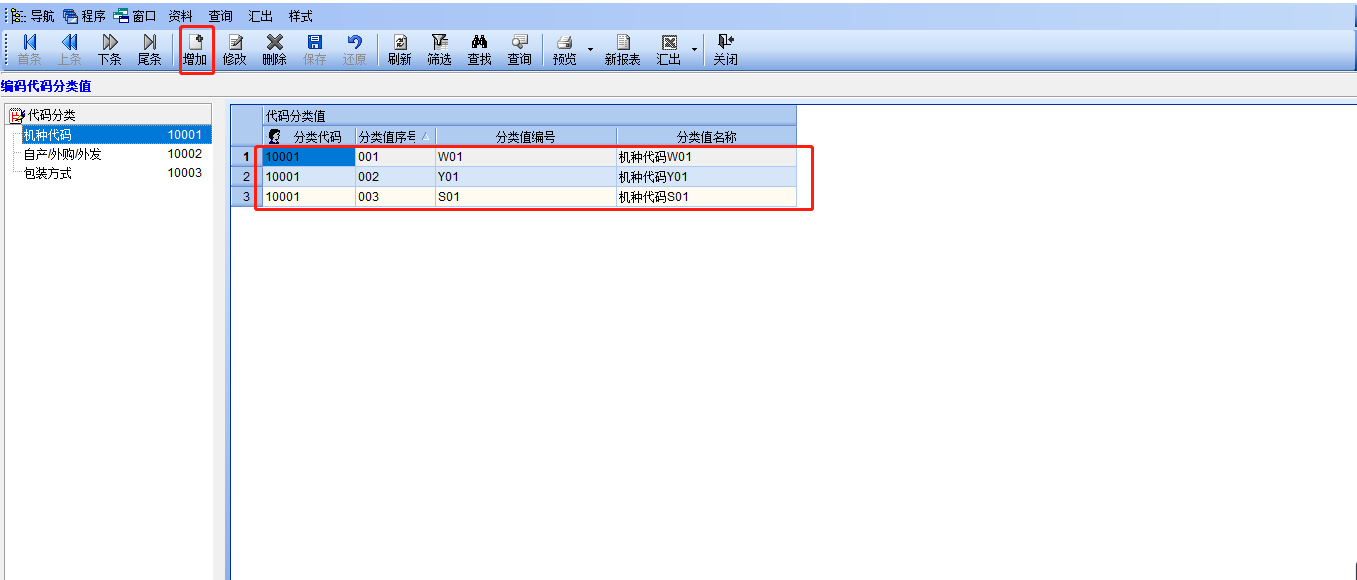Sort by the 分类值序号 column header
Image resolution: width=1357 pixels, height=580 pixels.
[395, 136]
